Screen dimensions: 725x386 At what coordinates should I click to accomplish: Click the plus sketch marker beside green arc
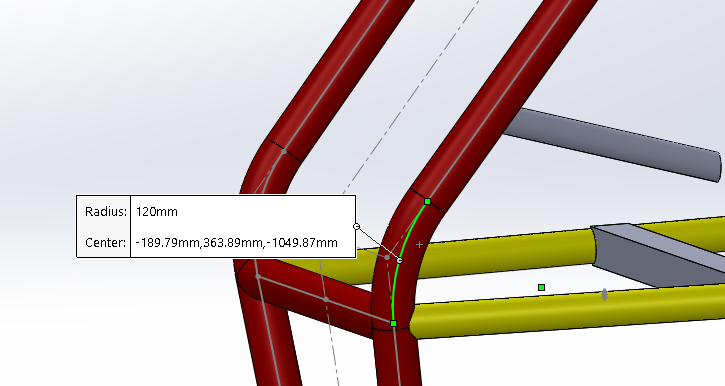coord(419,244)
